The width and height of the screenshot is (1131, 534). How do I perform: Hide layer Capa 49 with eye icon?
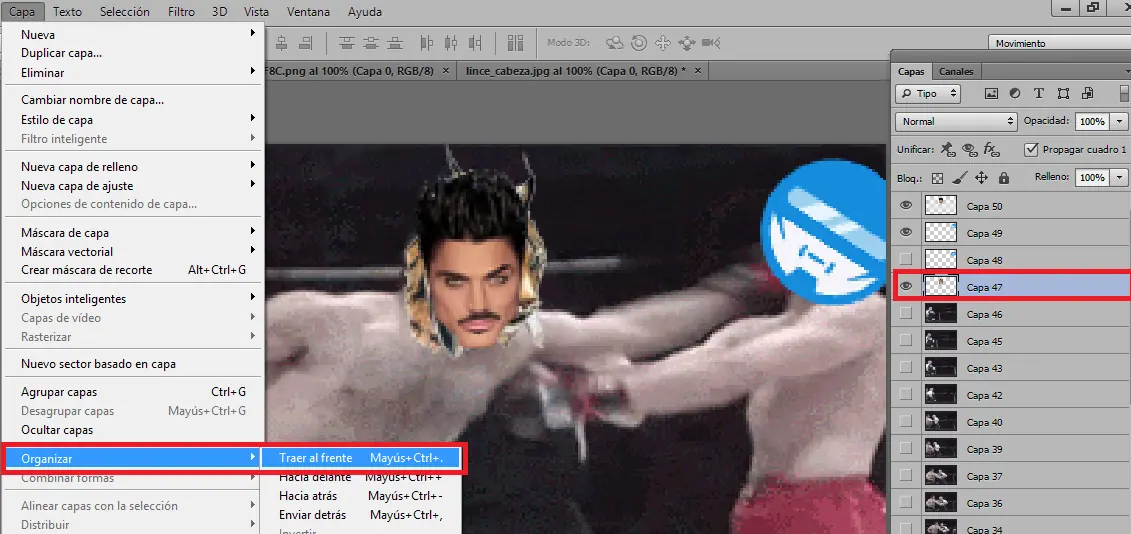(907, 232)
